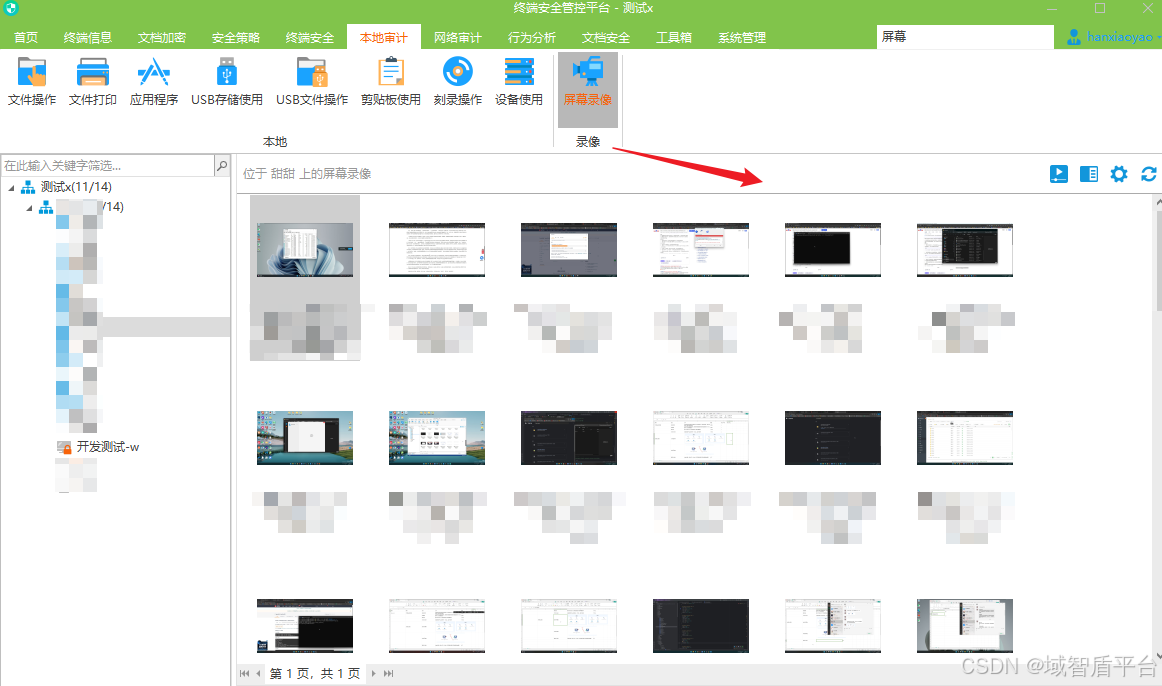
Task: Open the 系统管理 tab
Action: pos(742,37)
